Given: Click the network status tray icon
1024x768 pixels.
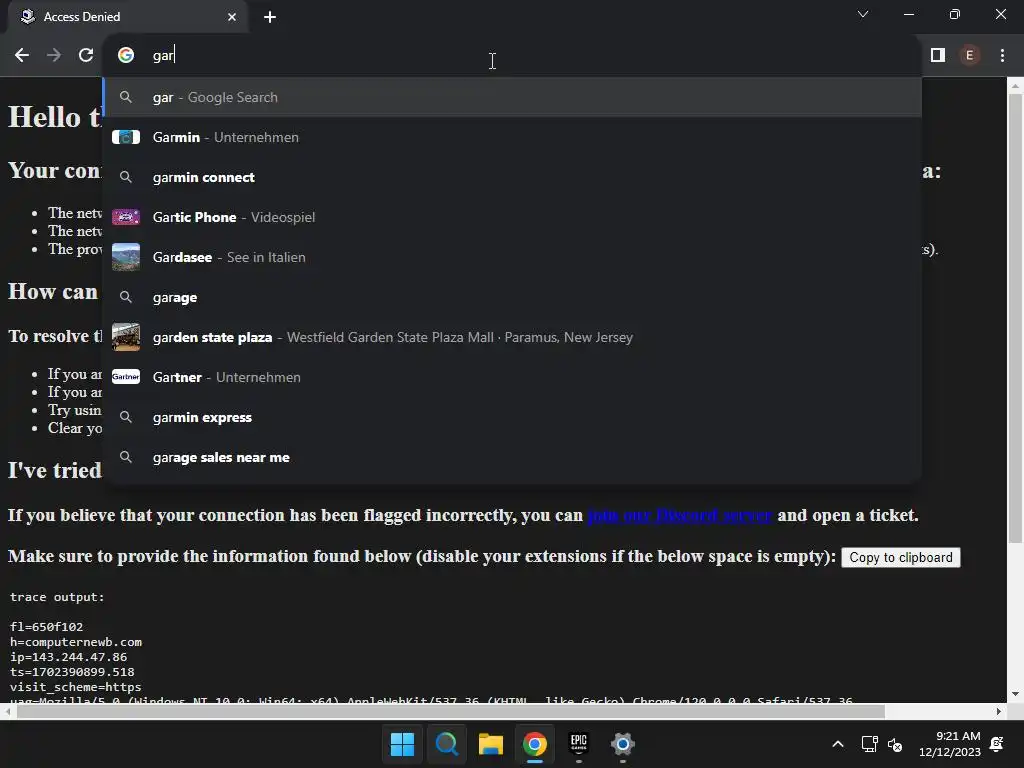Looking at the screenshot, I should [x=869, y=744].
